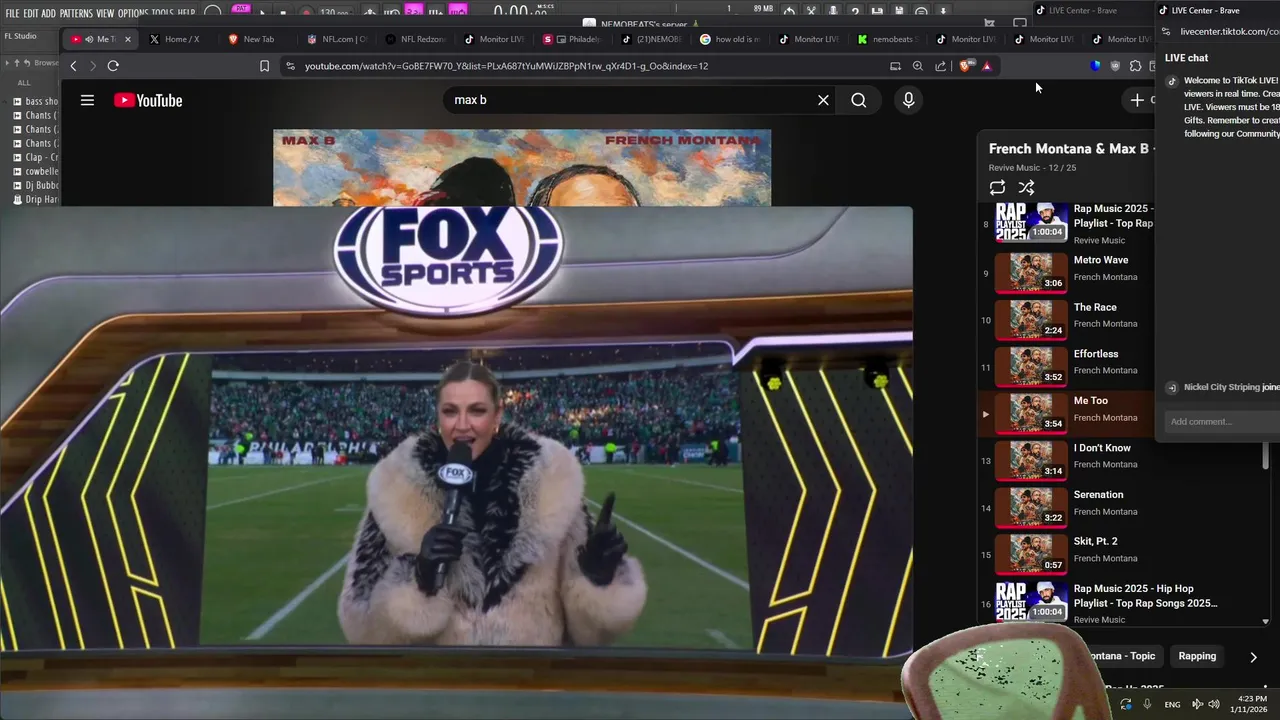The height and width of the screenshot is (720, 1280).
Task: Bookmark this page with the bookmark icon
Action: 264,66
